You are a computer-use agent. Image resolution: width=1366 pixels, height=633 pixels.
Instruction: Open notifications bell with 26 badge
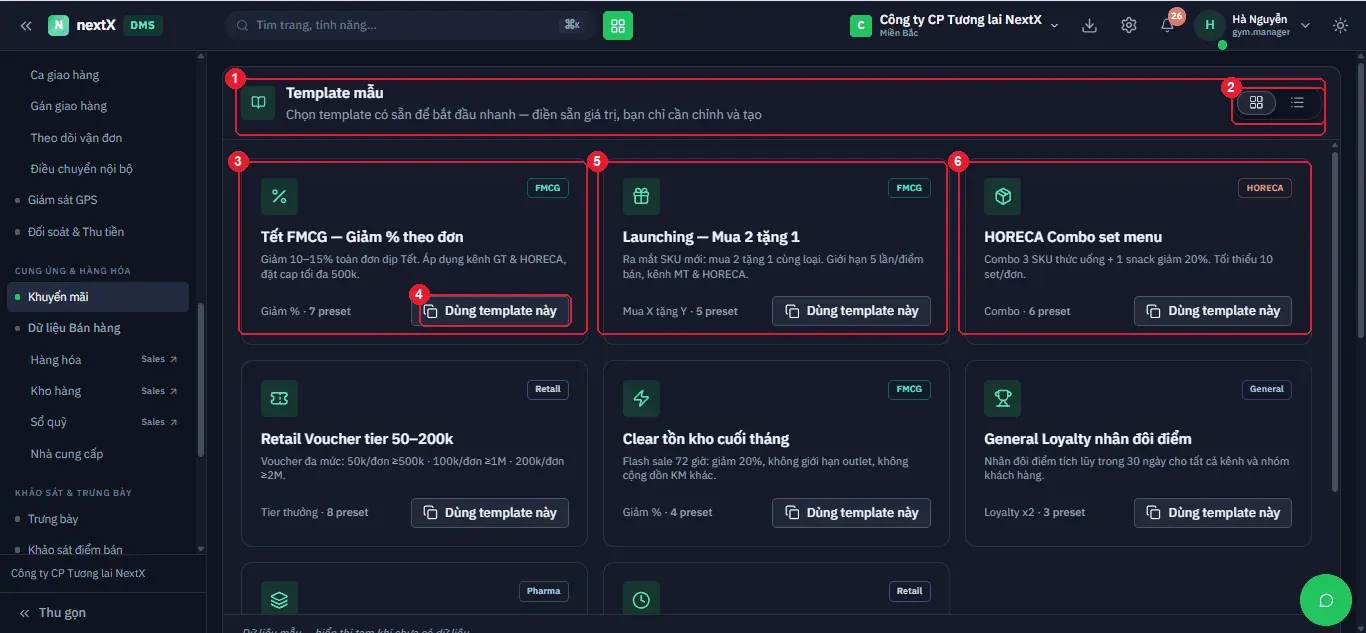(x=1168, y=25)
